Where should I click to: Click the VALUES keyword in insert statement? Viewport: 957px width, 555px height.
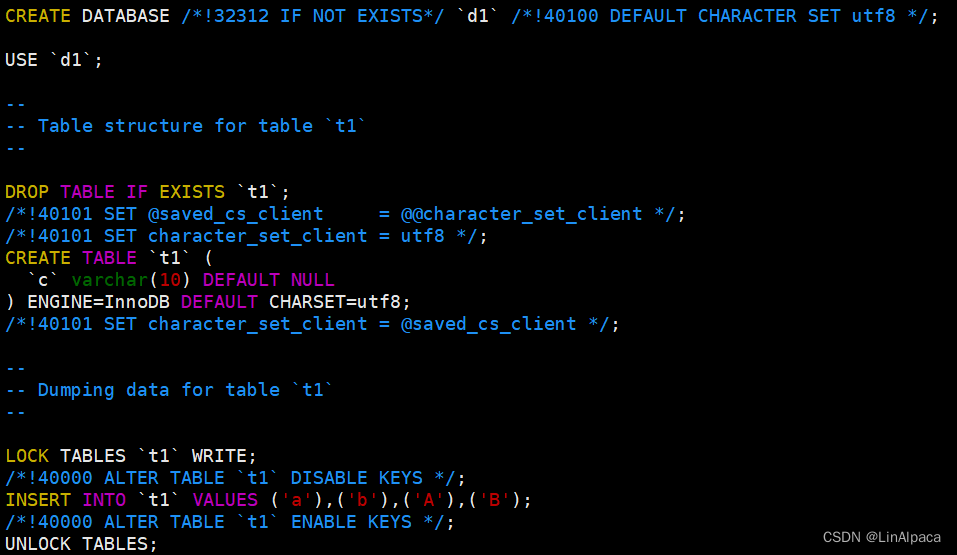click(225, 499)
